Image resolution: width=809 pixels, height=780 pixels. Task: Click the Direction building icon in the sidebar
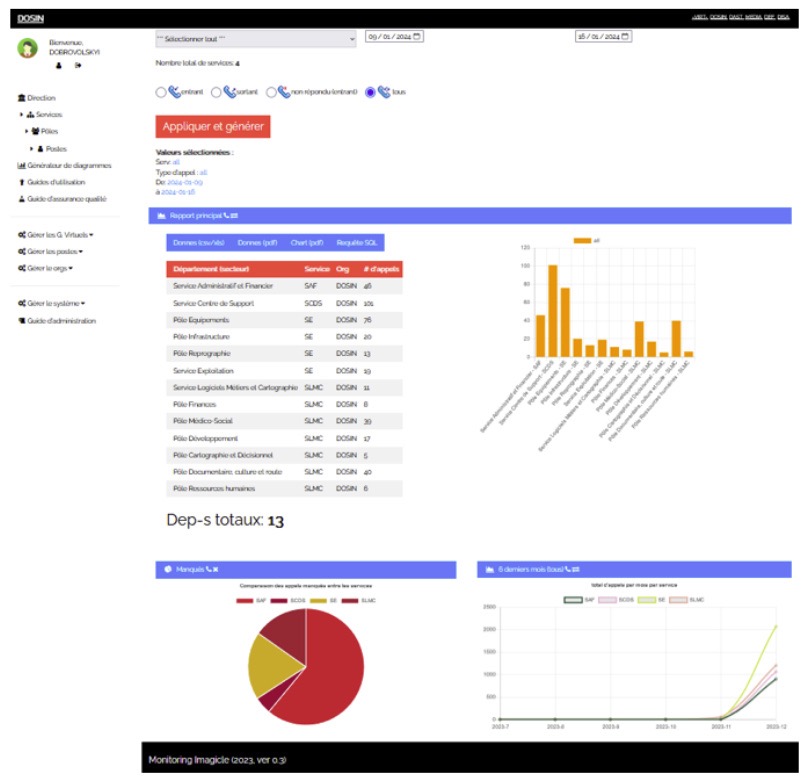pos(21,98)
